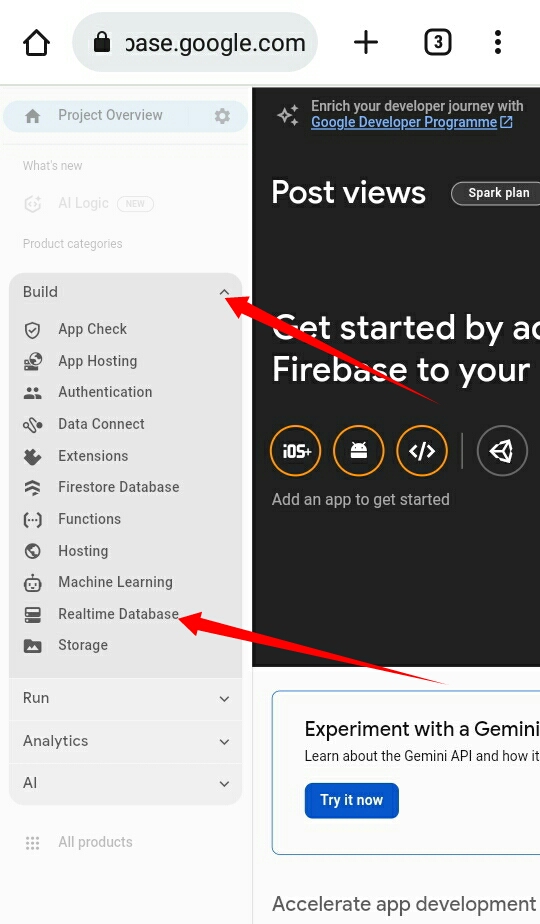Viewport: 540px width, 924px height.
Task: Expand the Run category
Action: pos(126,698)
